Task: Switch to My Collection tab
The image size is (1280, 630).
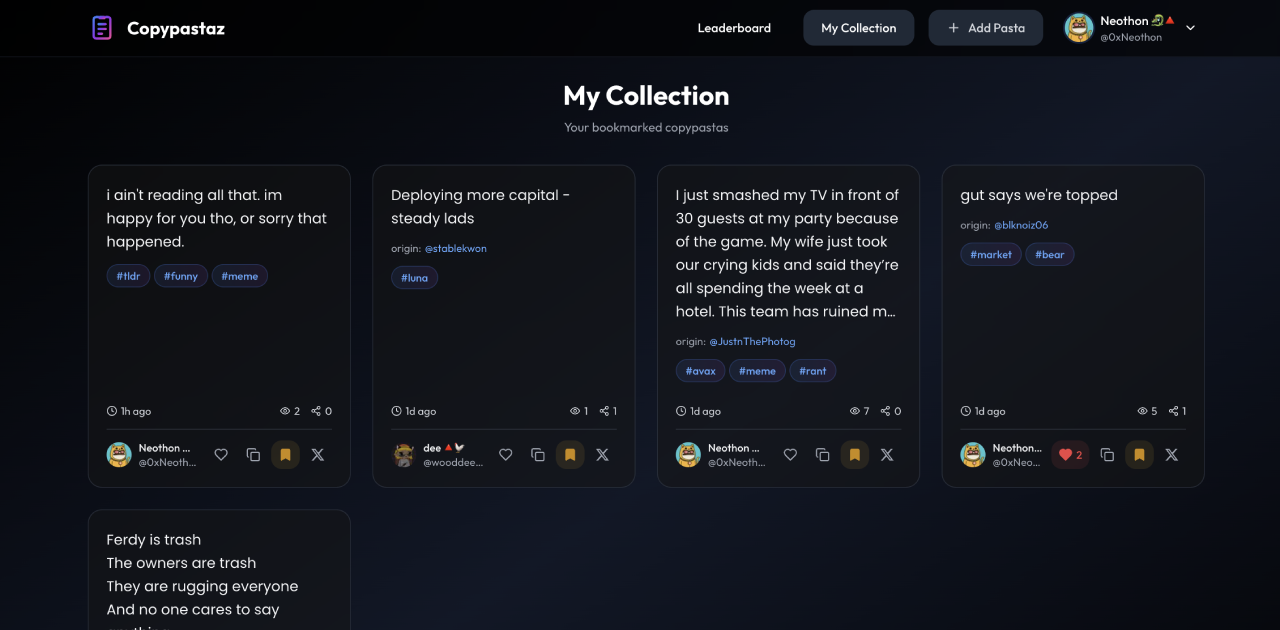Action: coord(859,28)
